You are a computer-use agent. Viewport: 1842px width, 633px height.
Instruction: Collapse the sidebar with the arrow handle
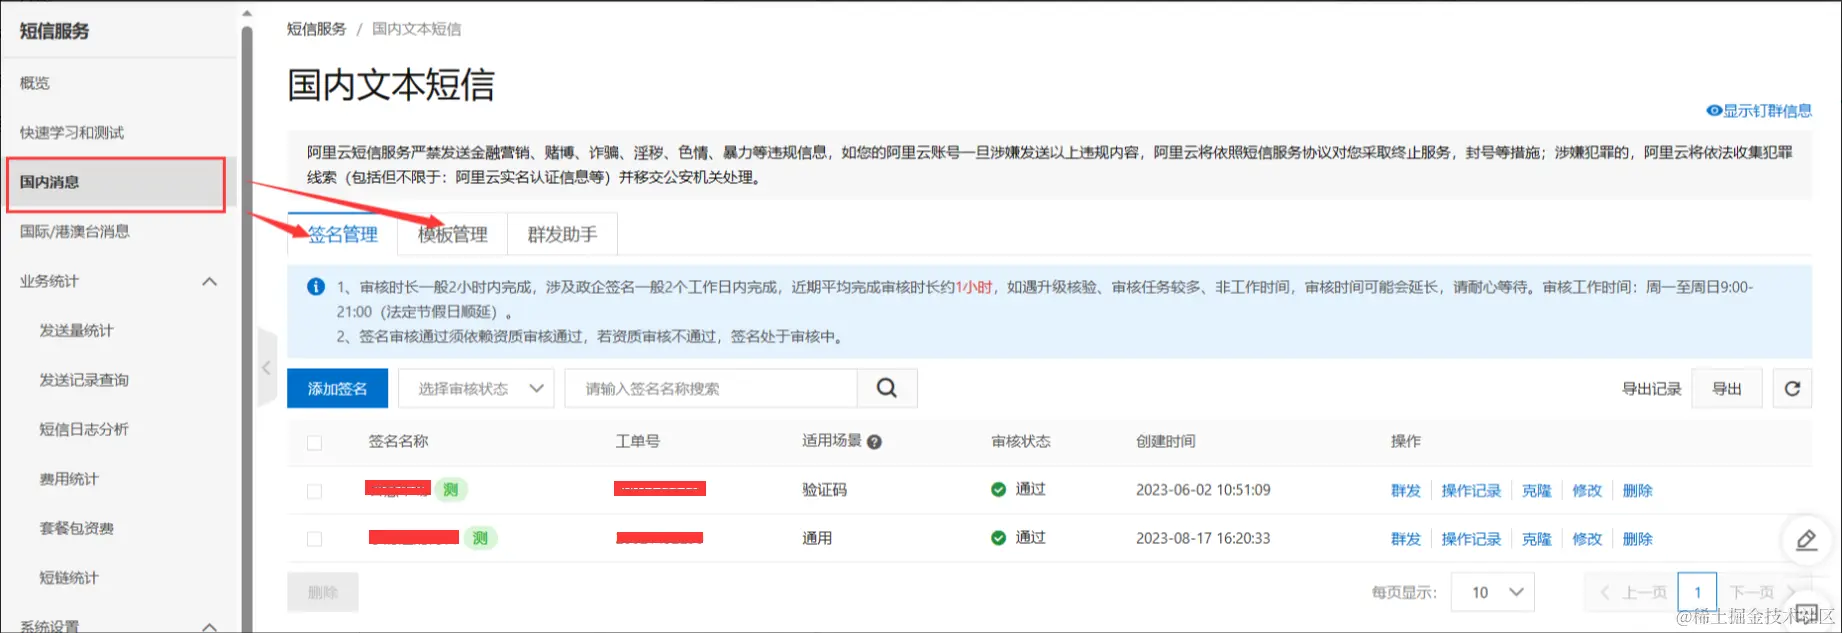tap(266, 367)
